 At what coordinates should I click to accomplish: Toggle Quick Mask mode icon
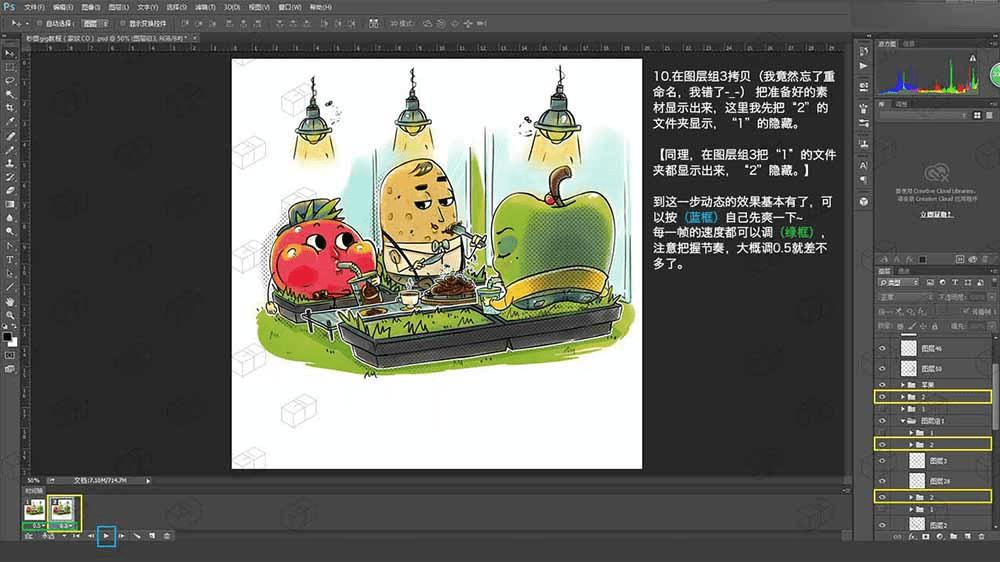[x=10, y=355]
